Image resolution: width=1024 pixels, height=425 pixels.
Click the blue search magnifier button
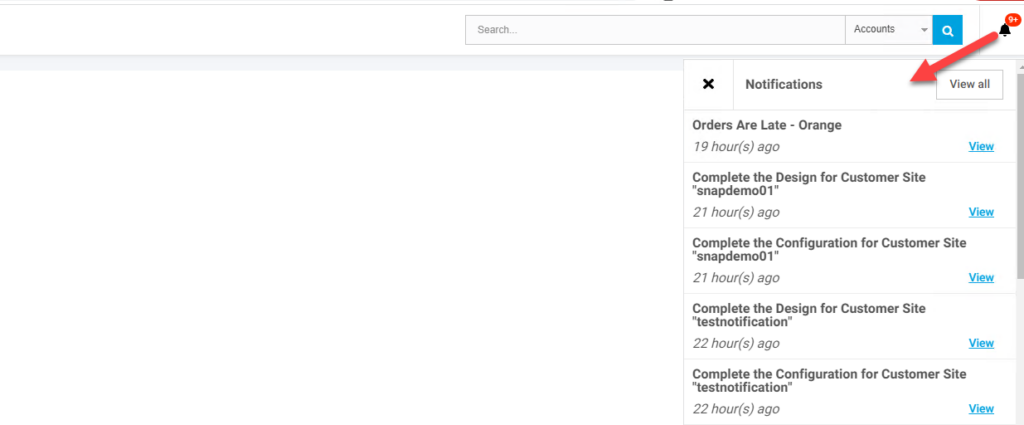tap(948, 30)
